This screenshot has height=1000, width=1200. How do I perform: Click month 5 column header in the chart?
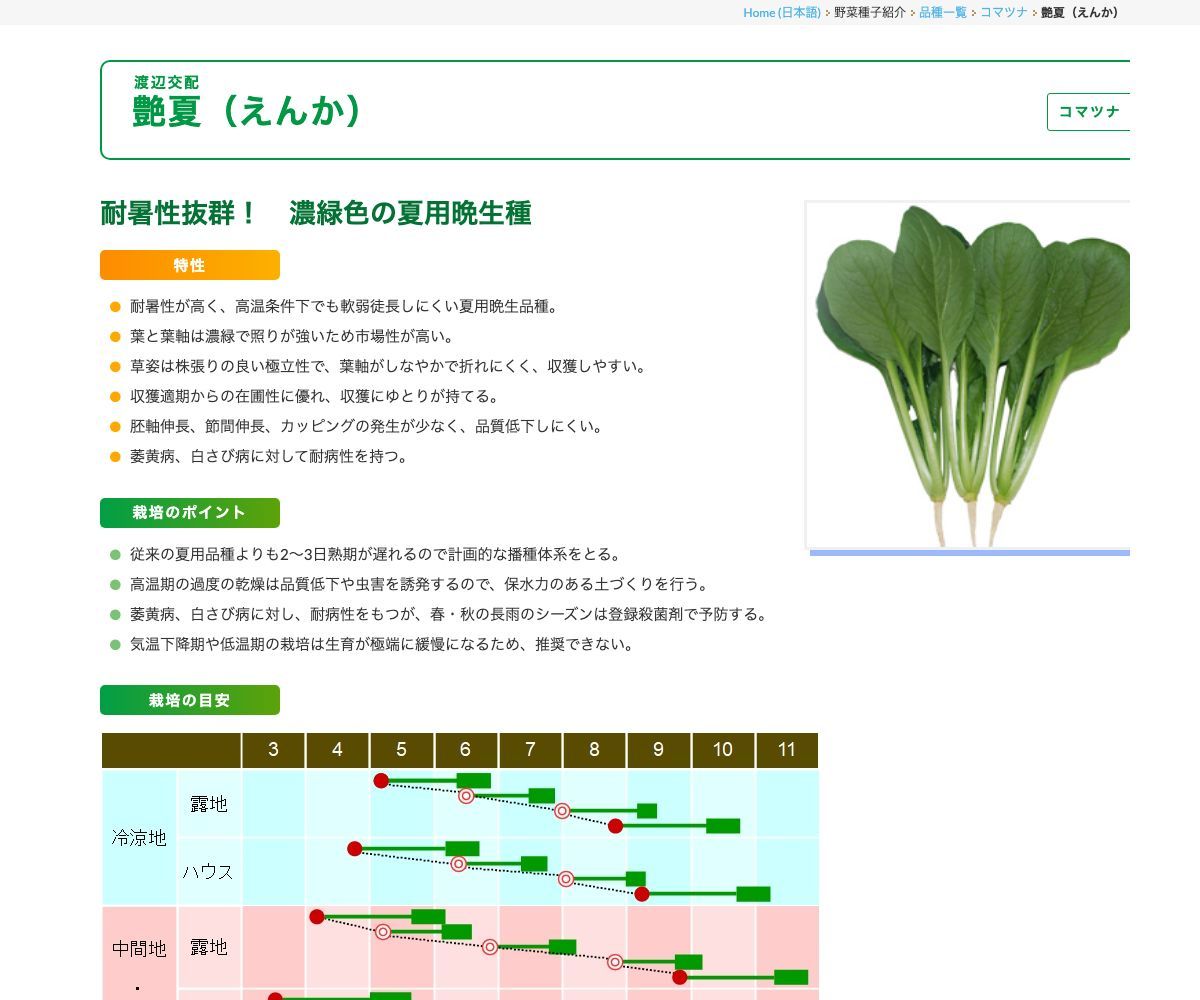401,750
